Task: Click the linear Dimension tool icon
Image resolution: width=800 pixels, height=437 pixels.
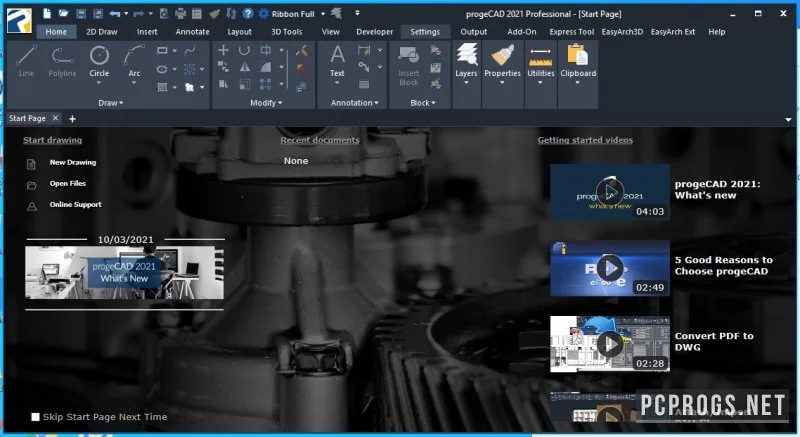Action: pos(364,50)
